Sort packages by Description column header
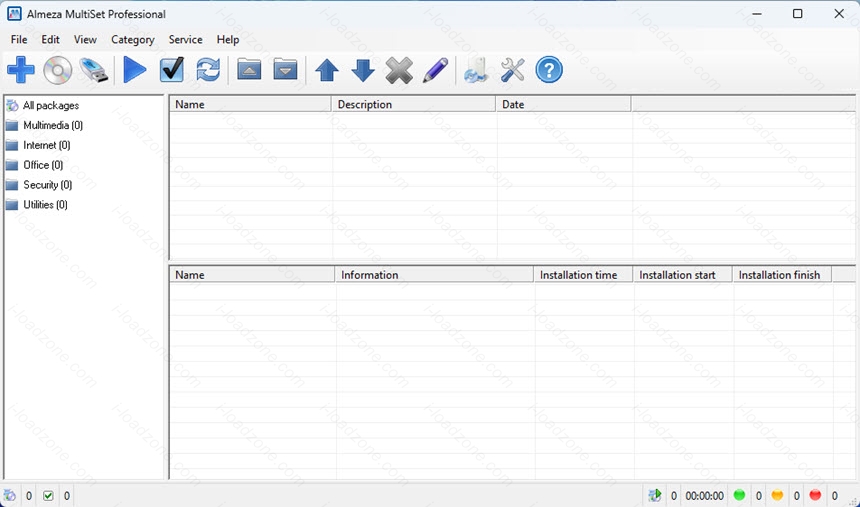This screenshot has width=860, height=507. (x=414, y=104)
